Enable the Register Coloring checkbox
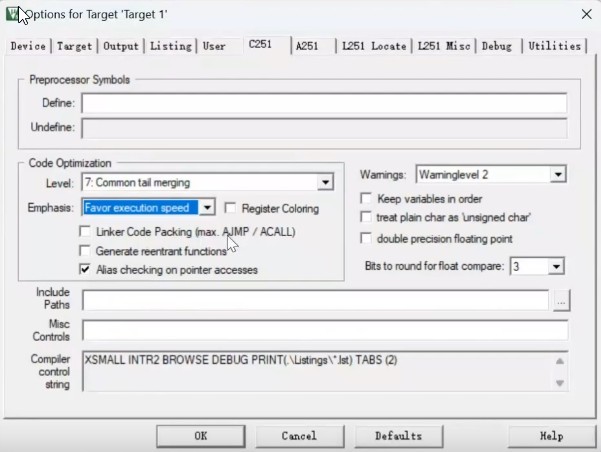This screenshot has width=601, height=452. [232, 208]
